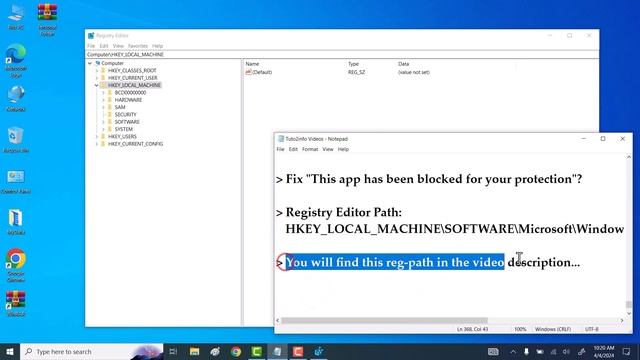Expand HKEY_CURRENT_USER in the registry tree

click(97, 78)
